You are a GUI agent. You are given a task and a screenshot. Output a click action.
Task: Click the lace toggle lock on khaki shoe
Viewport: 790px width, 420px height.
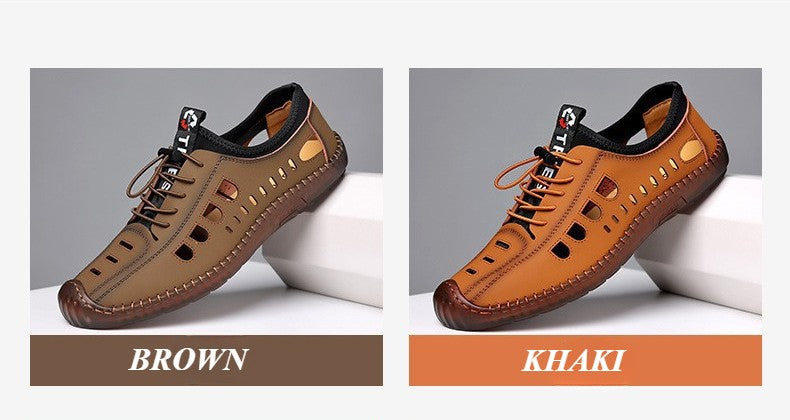tap(544, 152)
